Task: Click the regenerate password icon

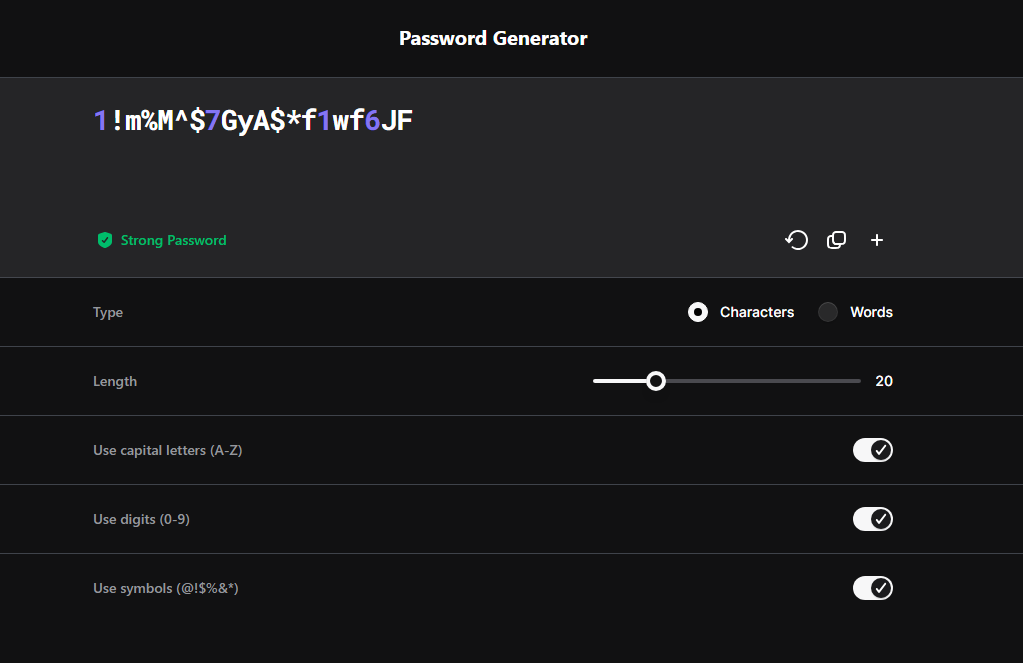Action: [x=796, y=240]
